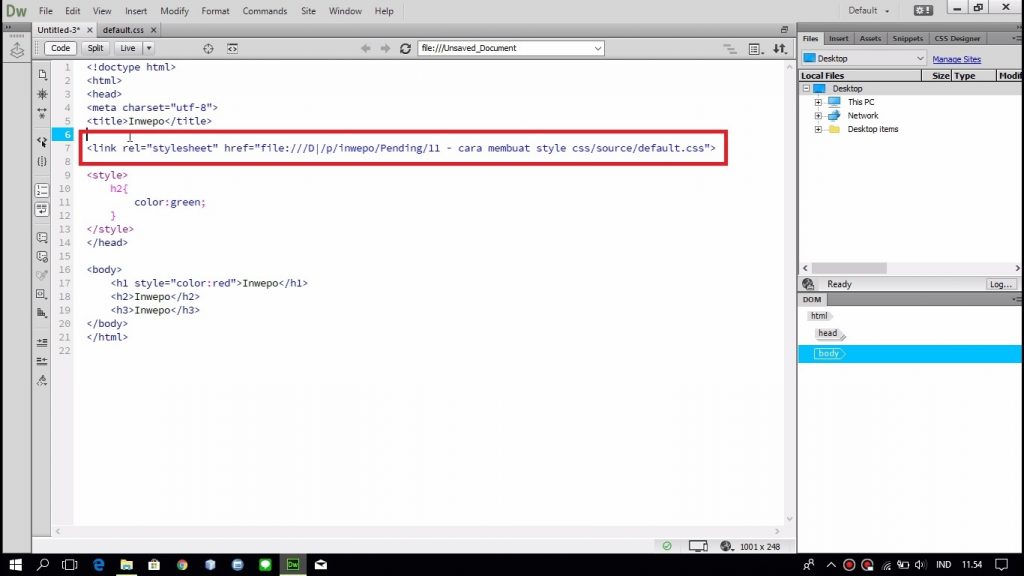Click Remove Comment icon

[x=42, y=257]
